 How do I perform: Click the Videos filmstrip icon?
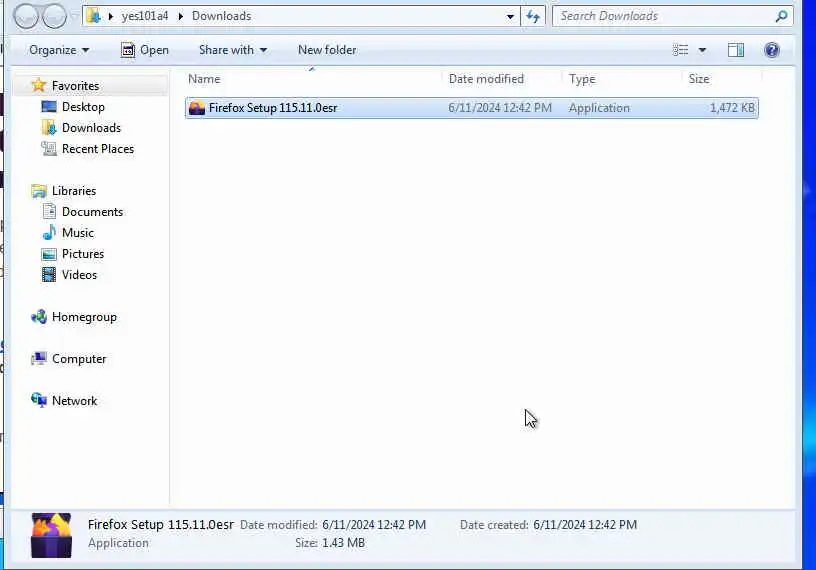[49, 274]
